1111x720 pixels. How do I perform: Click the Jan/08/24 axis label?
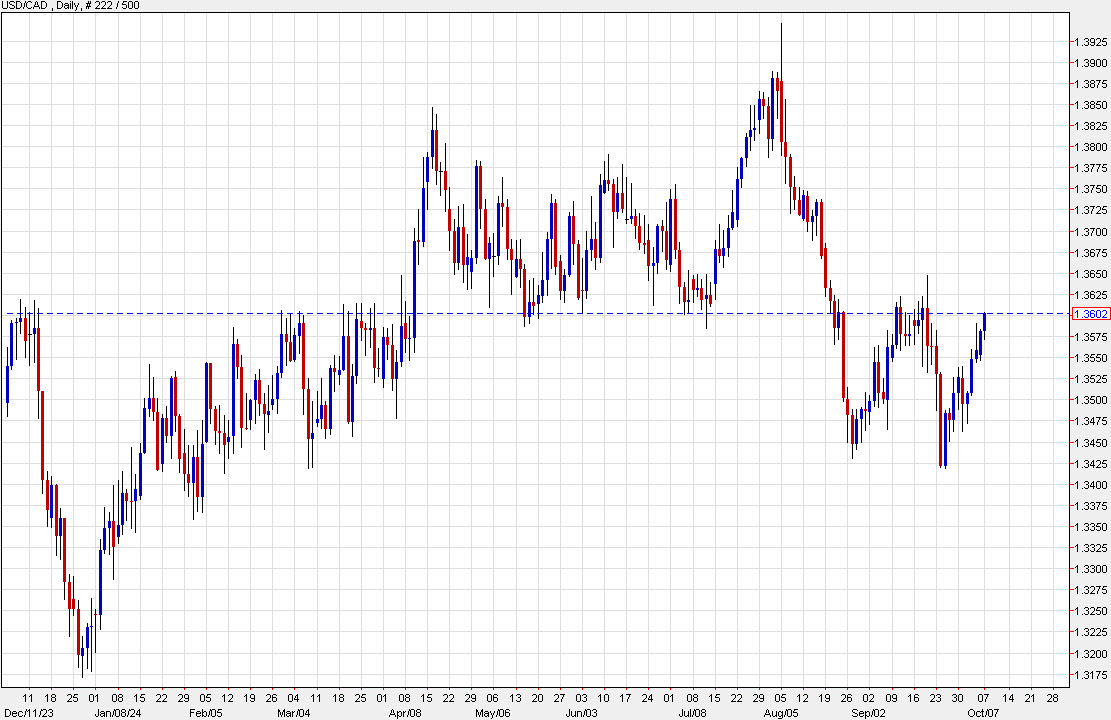pyautogui.click(x=118, y=714)
